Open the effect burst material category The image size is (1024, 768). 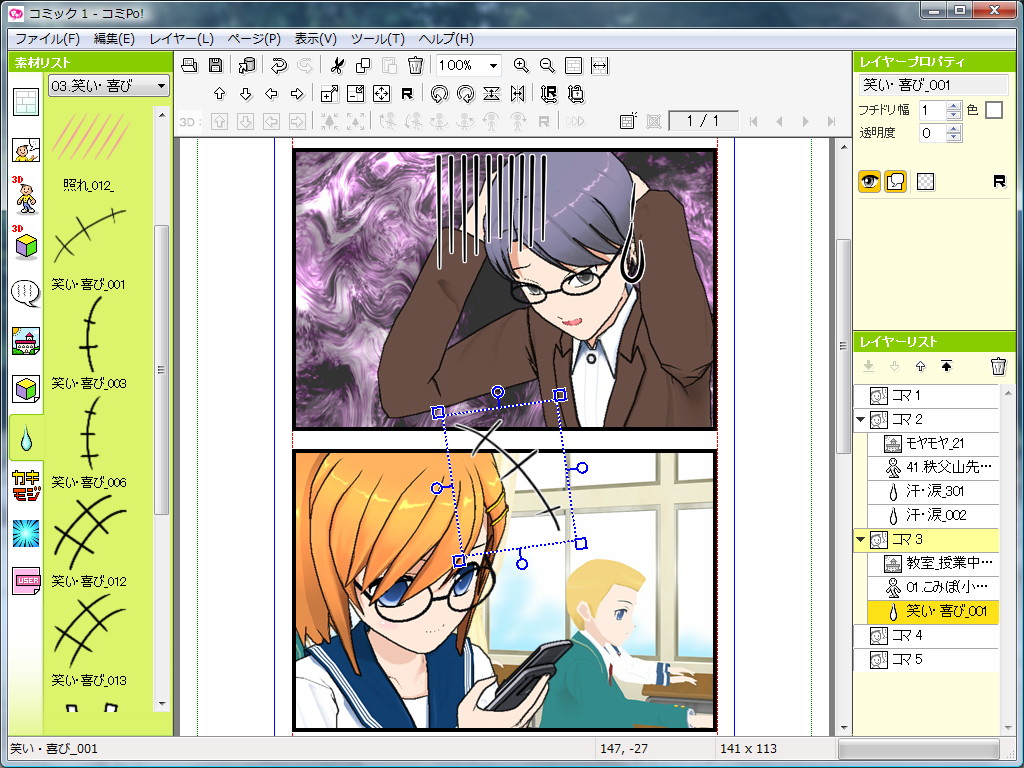pos(26,534)
